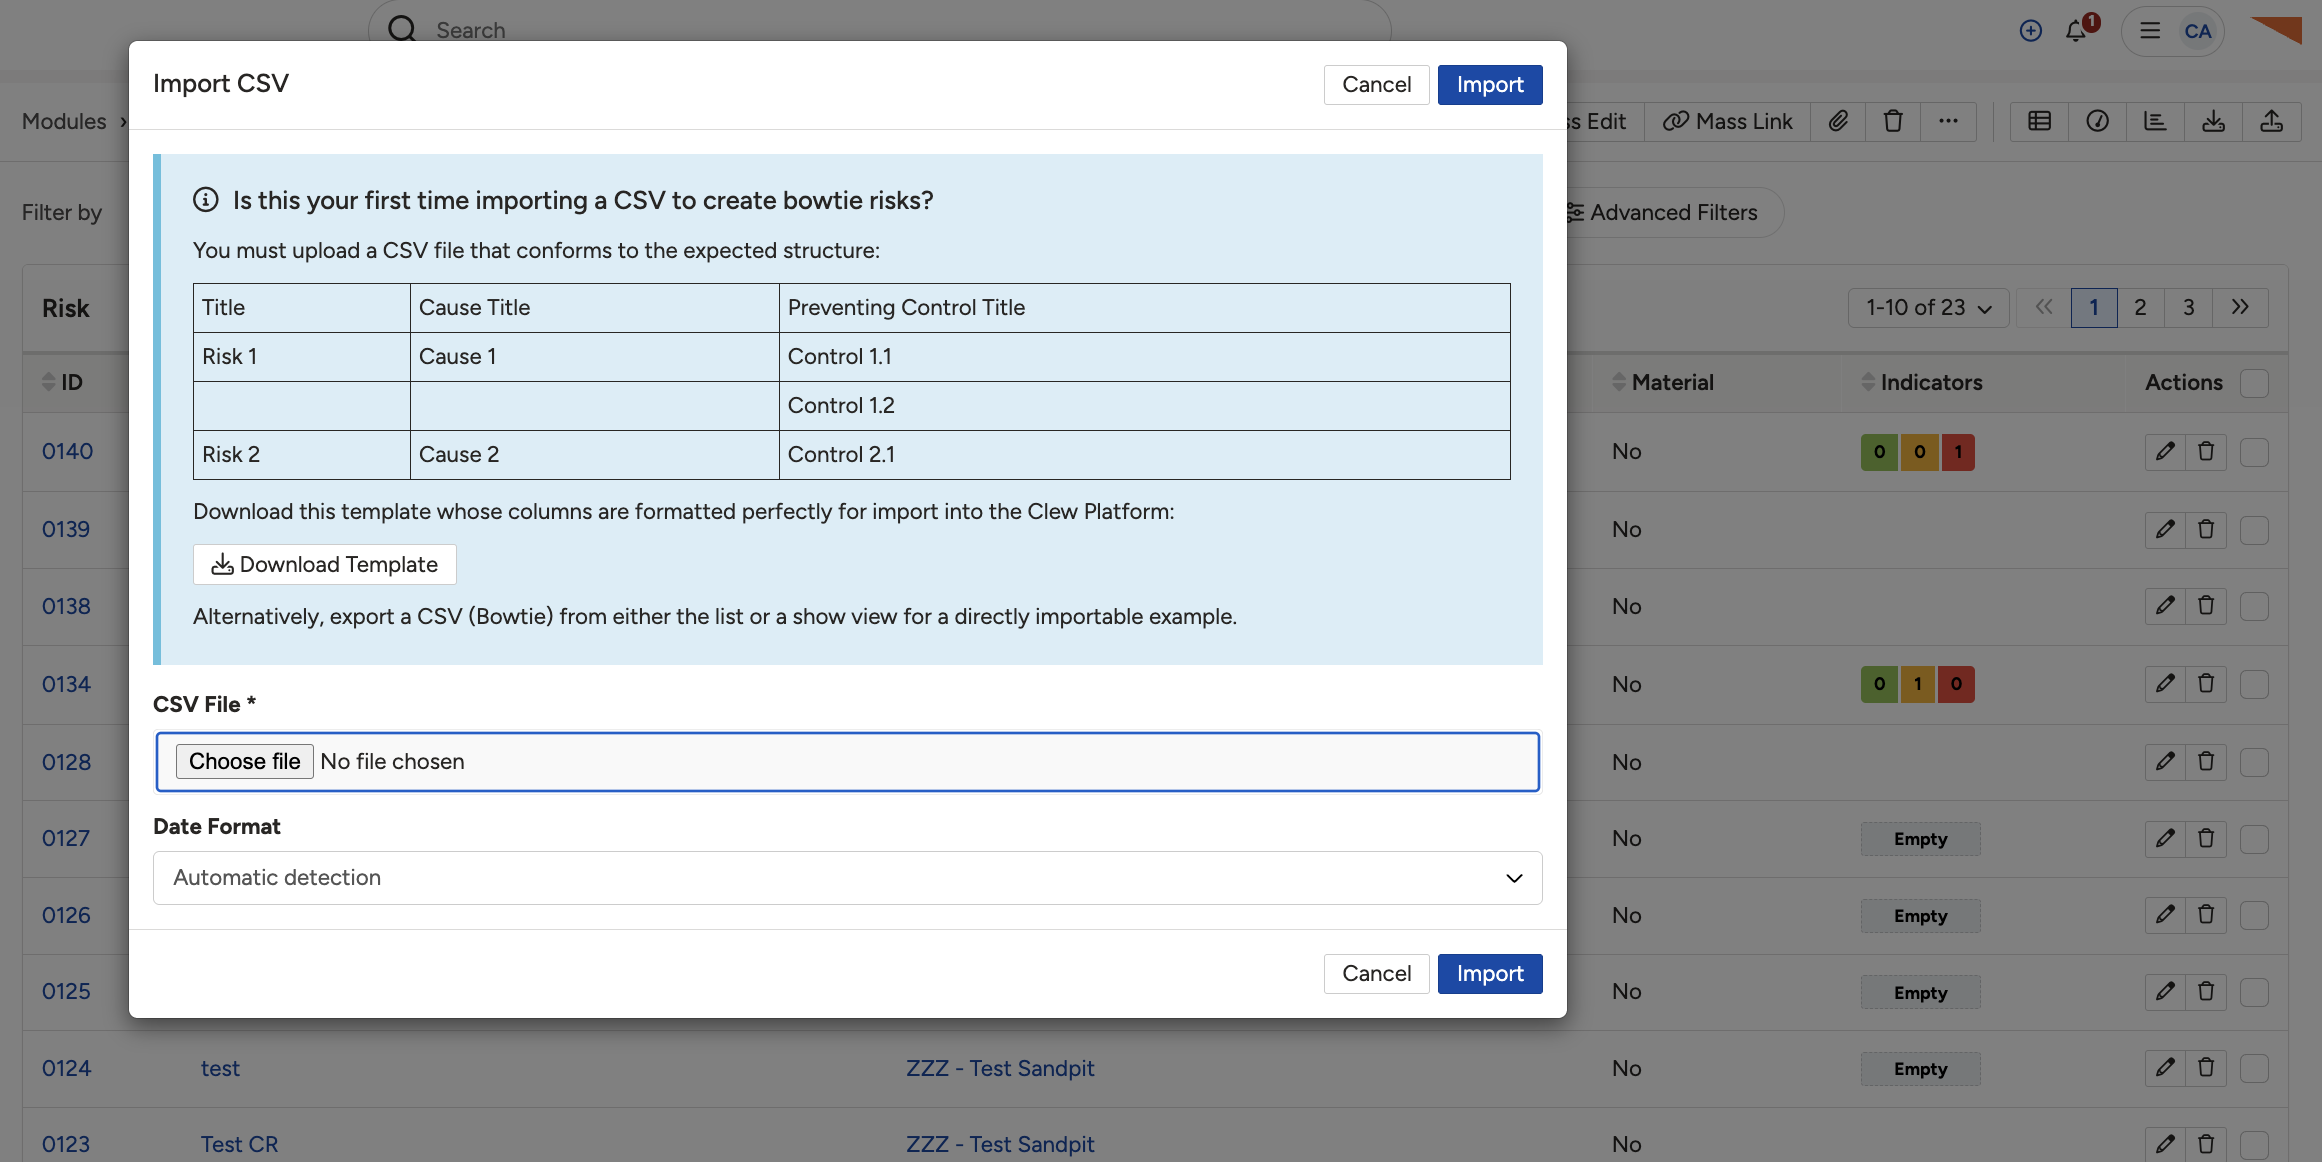Viewport: 2322px width, 1162px height.
Task: Select pagination page 1
Action: 2094,308
